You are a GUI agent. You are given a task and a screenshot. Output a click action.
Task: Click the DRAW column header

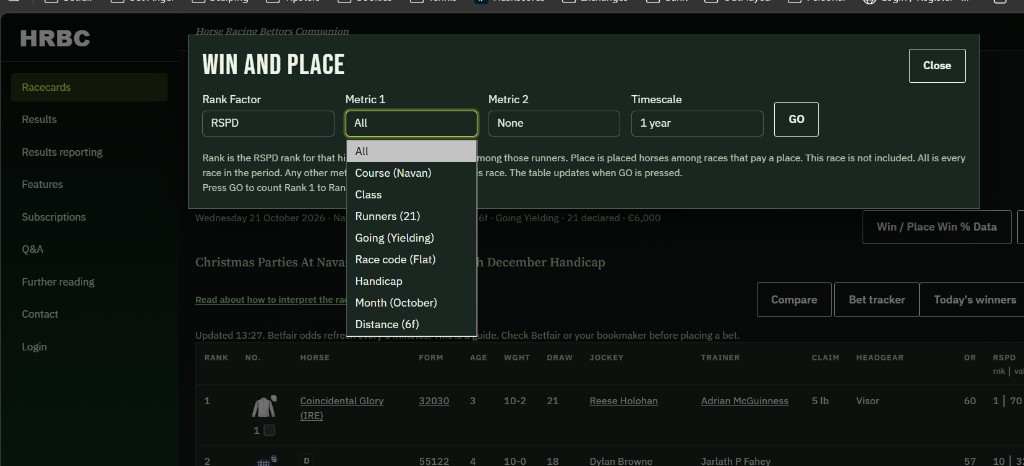pyautogui.click(x=560, y=358)
